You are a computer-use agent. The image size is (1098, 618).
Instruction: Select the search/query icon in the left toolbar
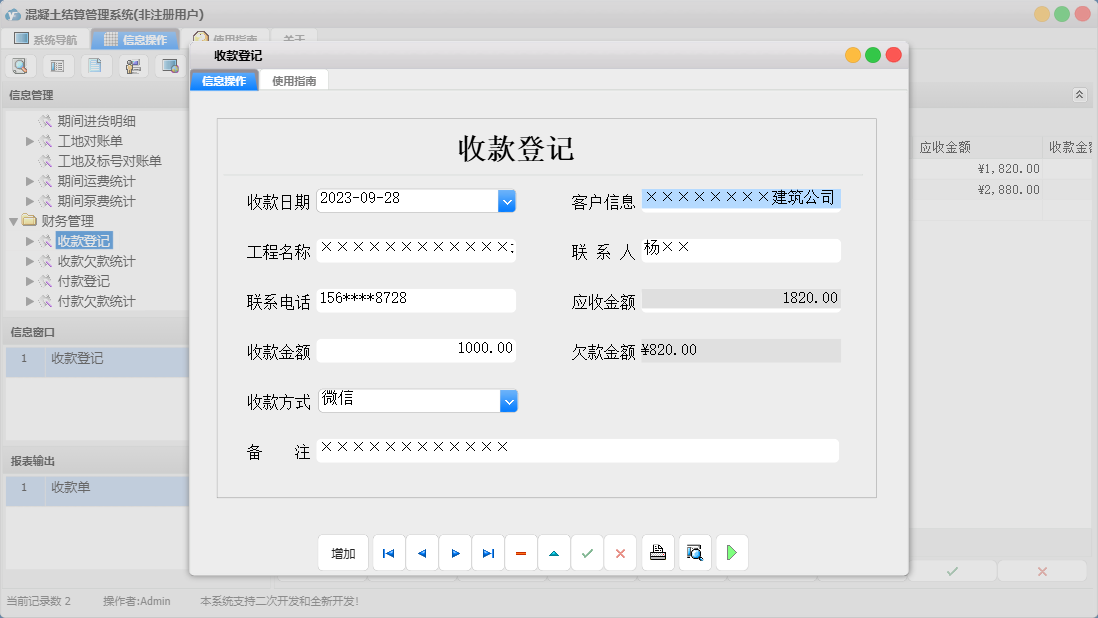[20, 65]
